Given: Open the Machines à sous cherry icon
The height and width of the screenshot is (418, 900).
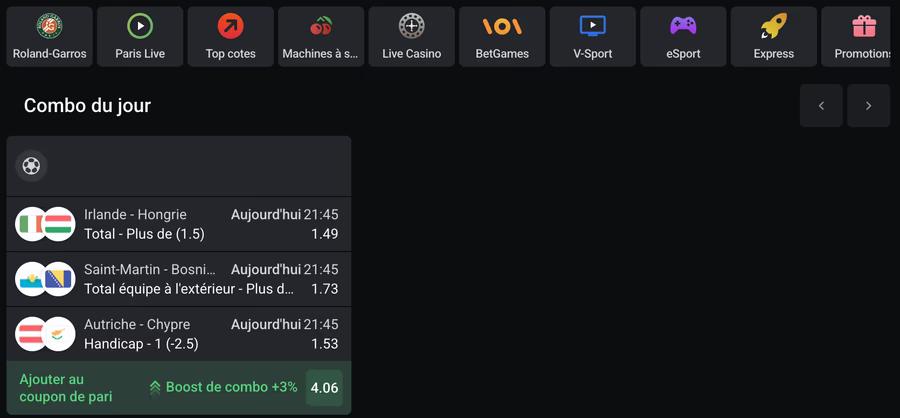Looking at the screenshot, I should 321,26.
